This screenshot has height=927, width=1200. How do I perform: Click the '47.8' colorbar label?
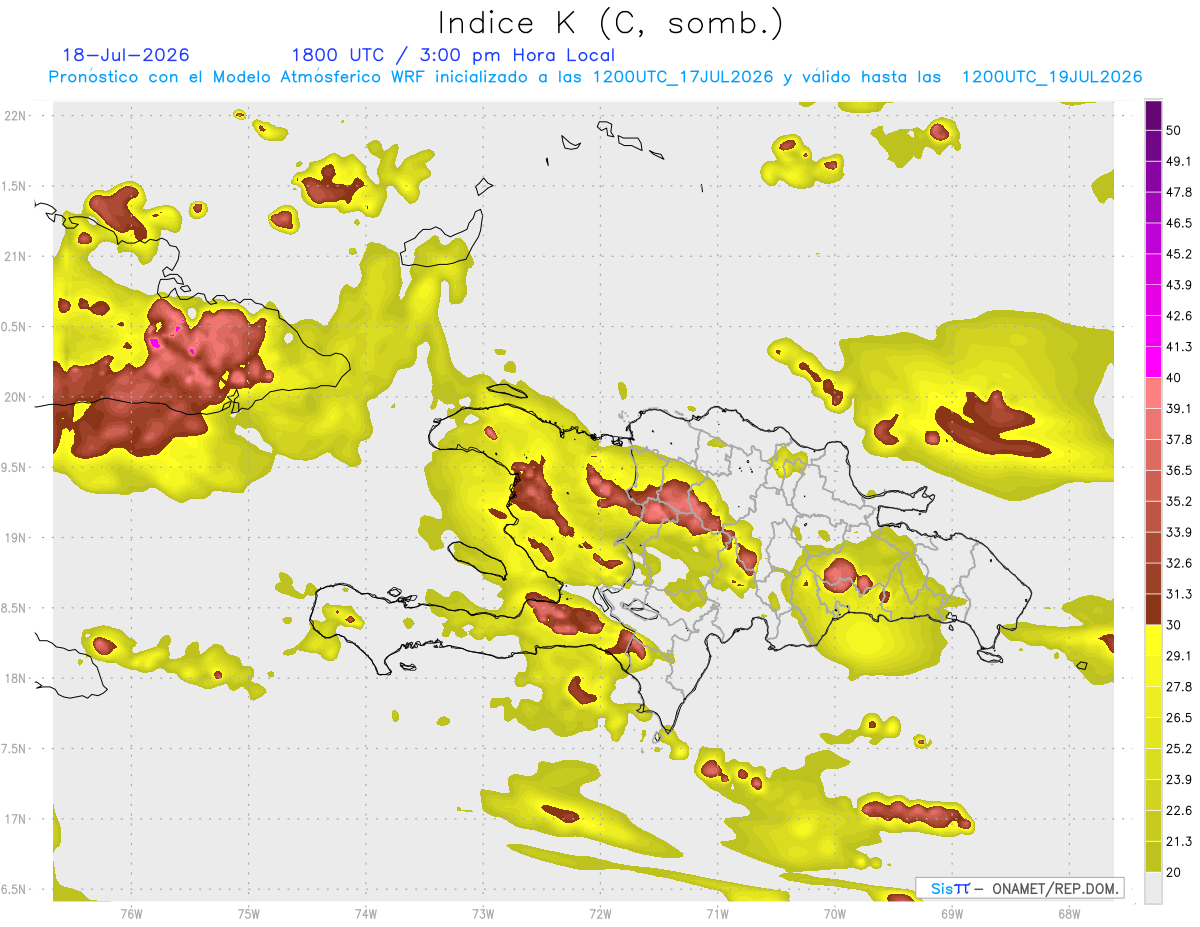pos(1179,193)
